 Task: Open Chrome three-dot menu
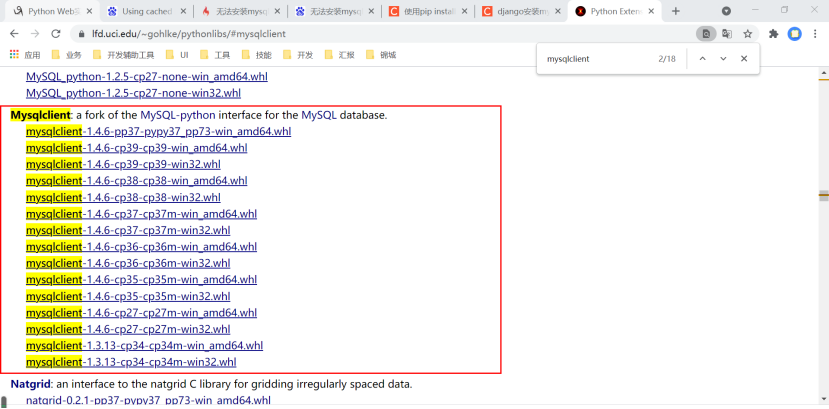pos(815,34)
